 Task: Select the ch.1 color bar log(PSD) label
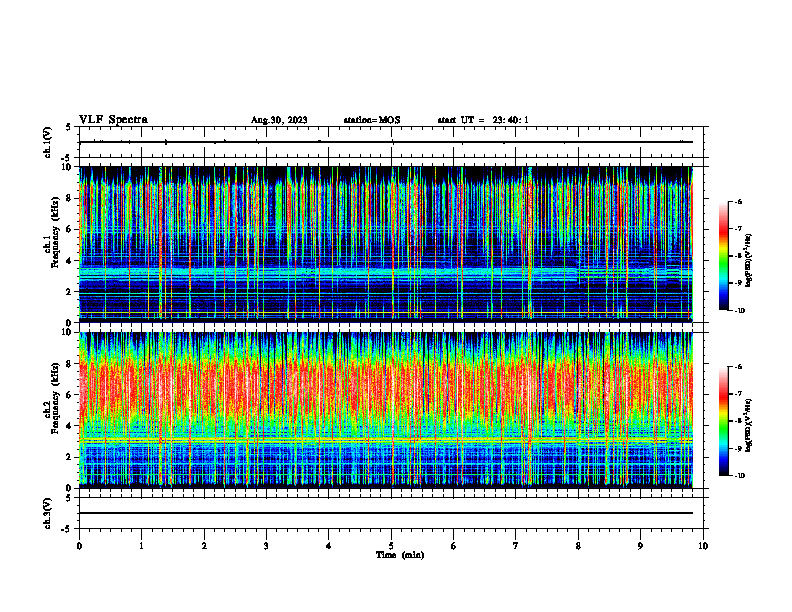tap(749, 260)
